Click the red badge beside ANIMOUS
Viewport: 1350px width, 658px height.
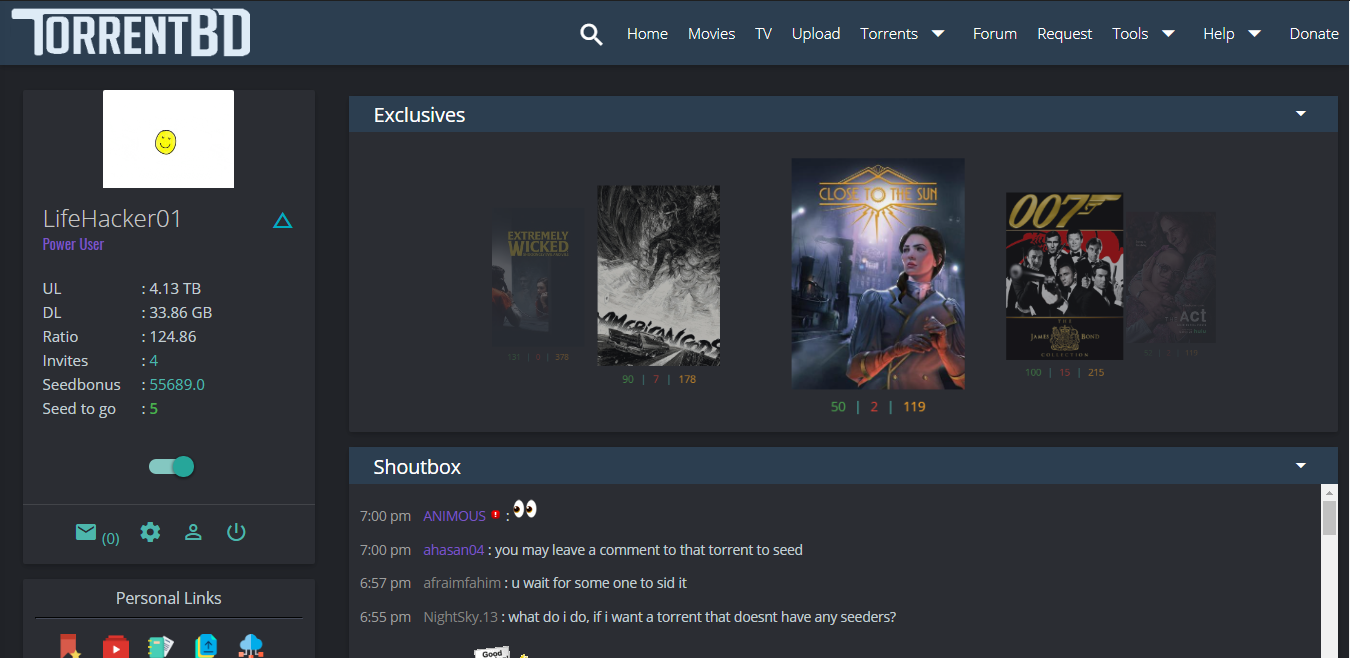click(495, 516)
